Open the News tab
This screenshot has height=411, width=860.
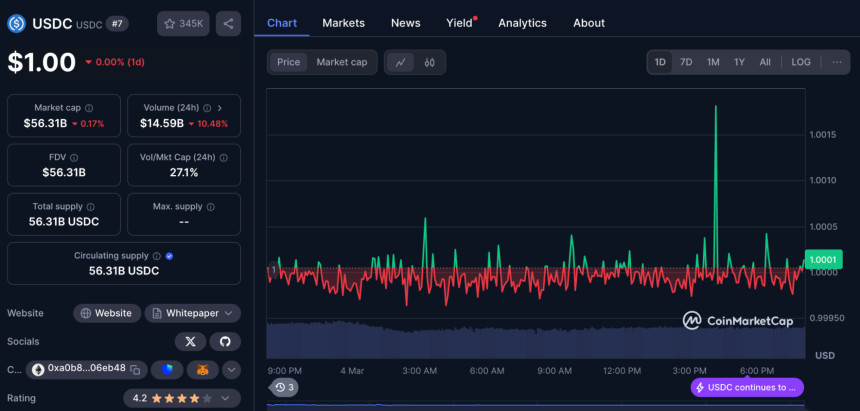click(406, 23)
